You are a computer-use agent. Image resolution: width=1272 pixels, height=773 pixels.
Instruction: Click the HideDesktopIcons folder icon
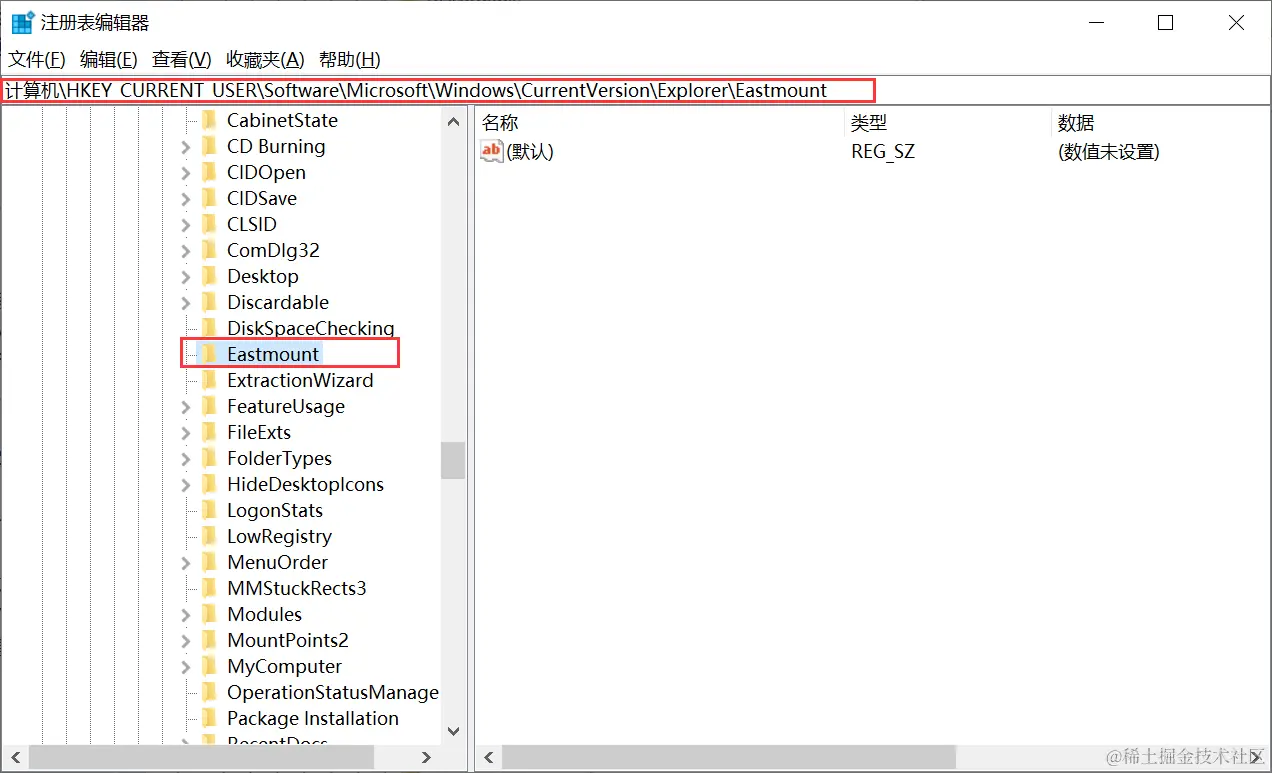209,484
